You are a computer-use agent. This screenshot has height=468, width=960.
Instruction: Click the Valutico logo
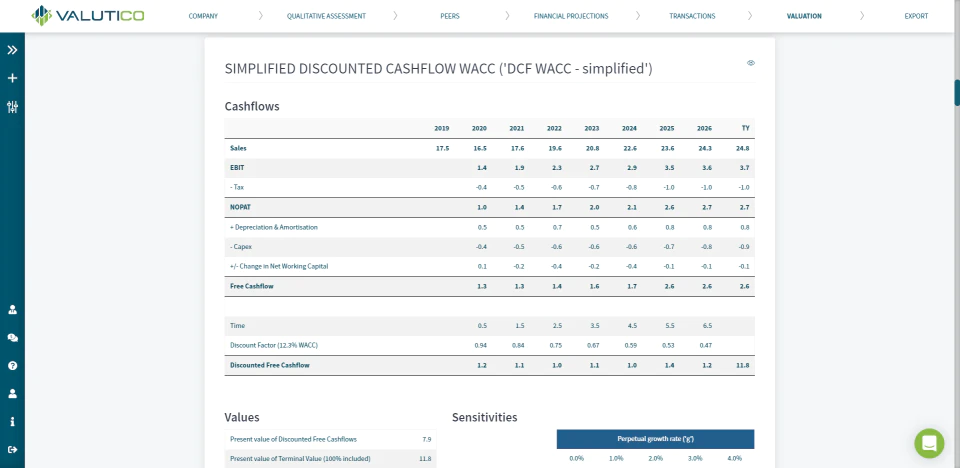pyautogui.click(x=88, y=15)
